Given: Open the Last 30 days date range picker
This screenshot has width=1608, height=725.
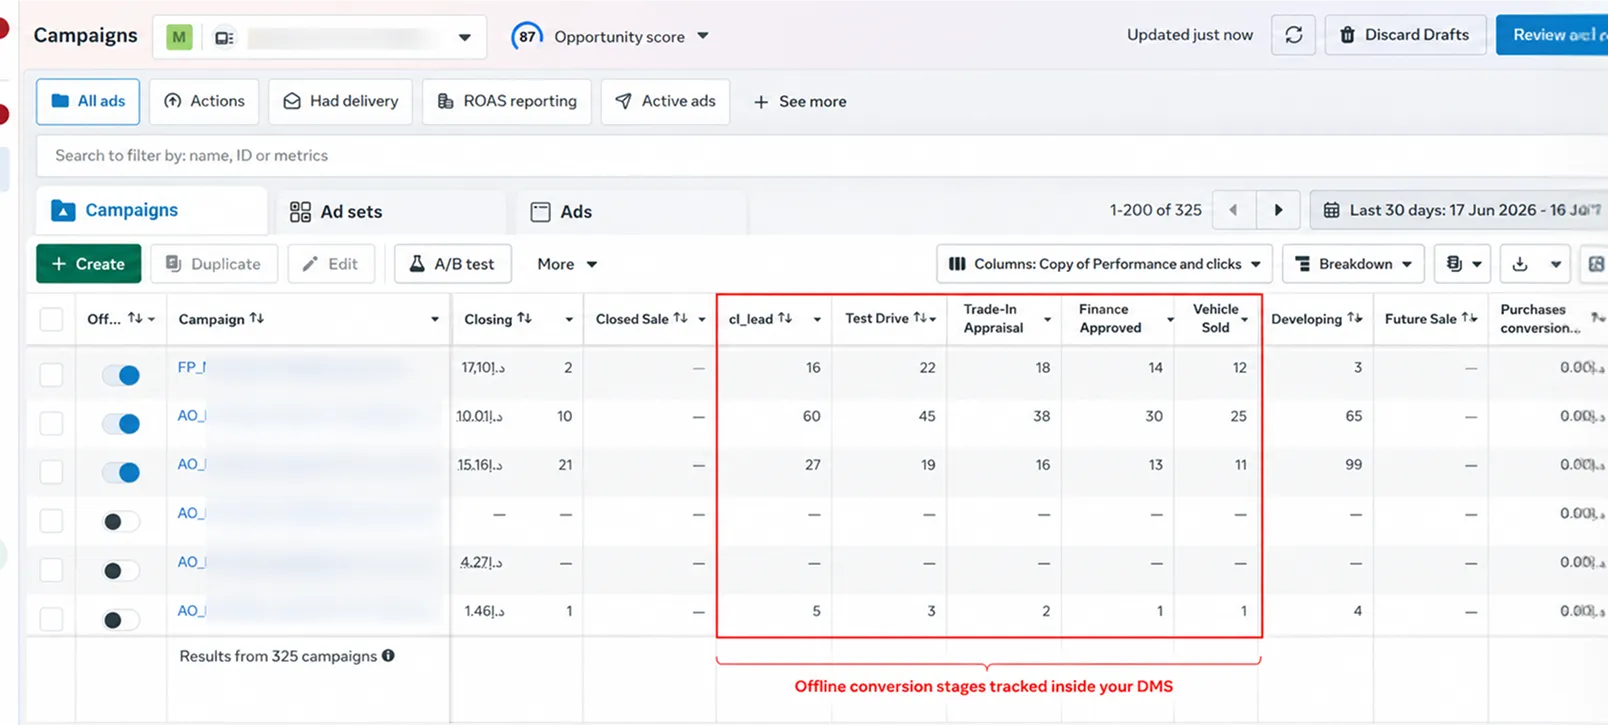Looking at the screenshot, I should click(x=1460, y=210).
